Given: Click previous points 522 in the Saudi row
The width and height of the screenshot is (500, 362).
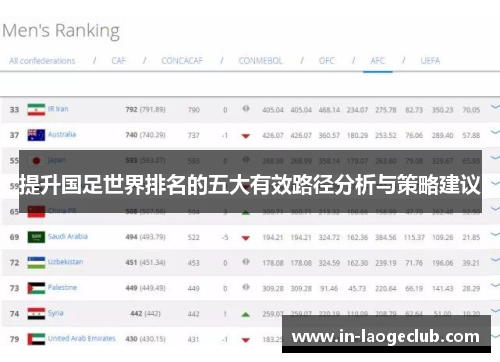Looking at the screenshot, I should 194,237.
